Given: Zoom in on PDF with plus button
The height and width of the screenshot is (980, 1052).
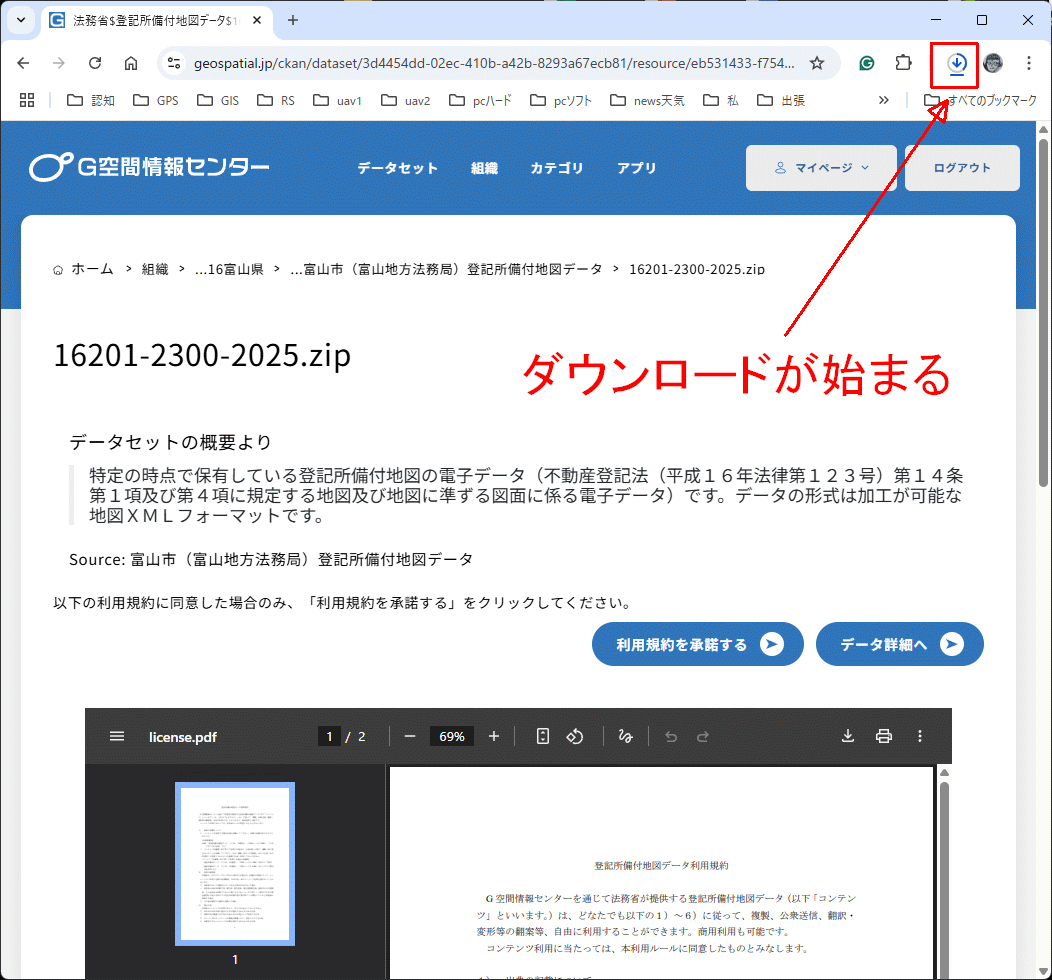Looking at the screenshot, I should click(494, 737).
